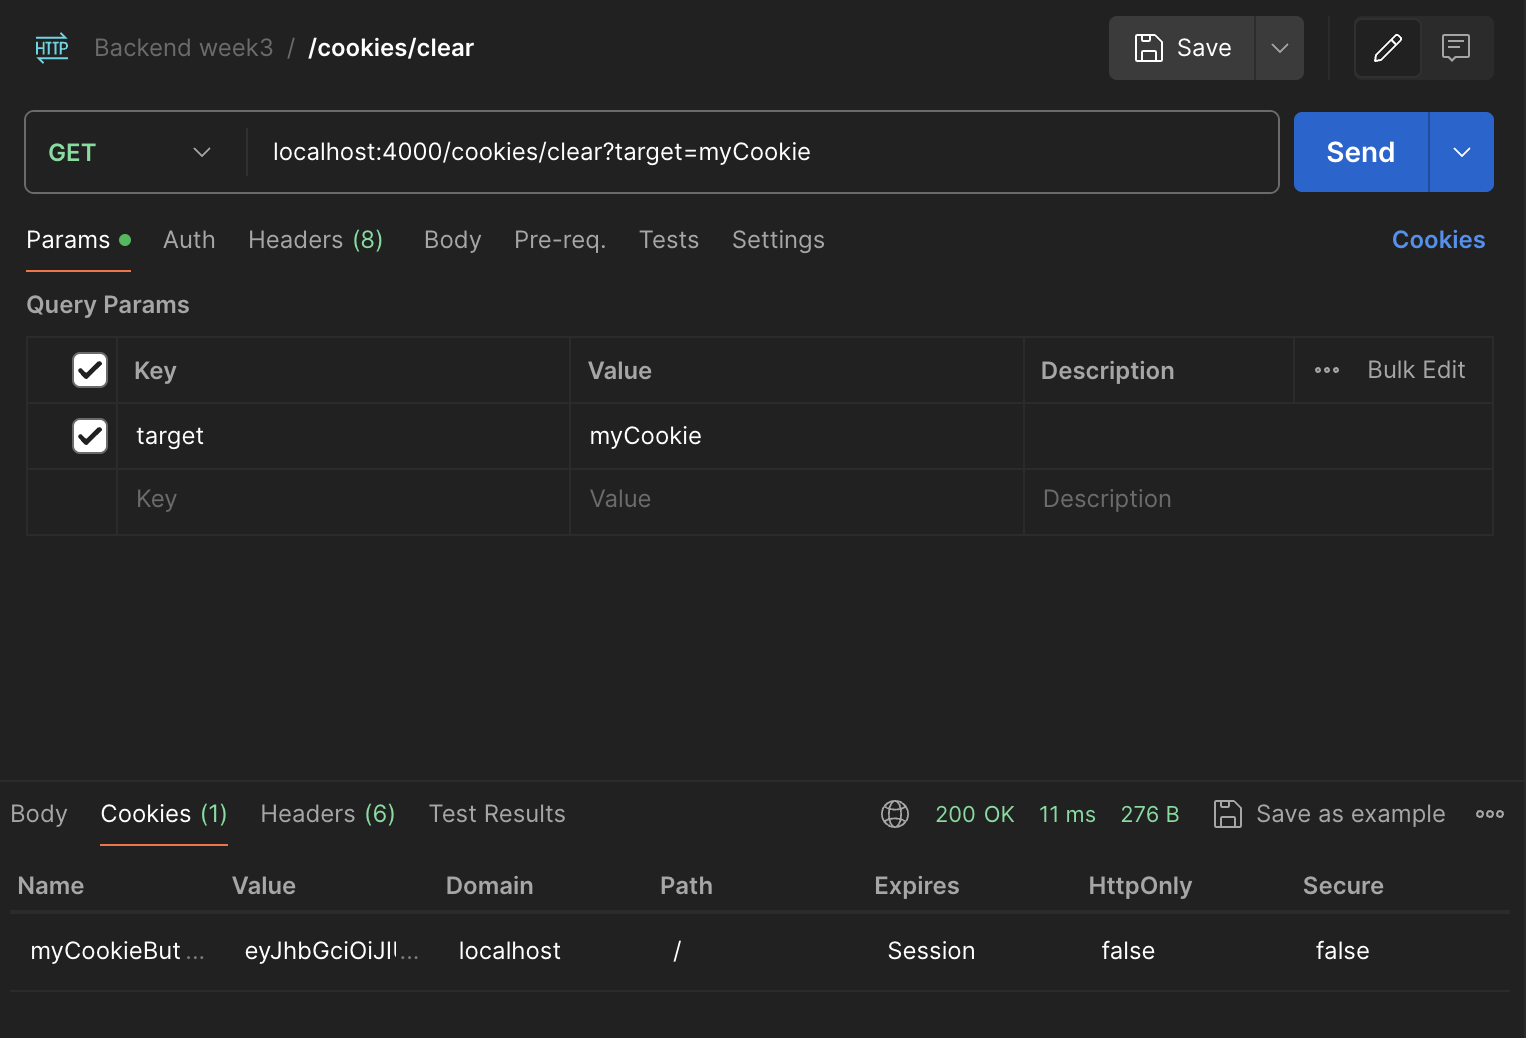Click the /cookies/clear request name
Image resolution: width=1526 pixels, height=1038 pixels.
[x=391, y=48]
